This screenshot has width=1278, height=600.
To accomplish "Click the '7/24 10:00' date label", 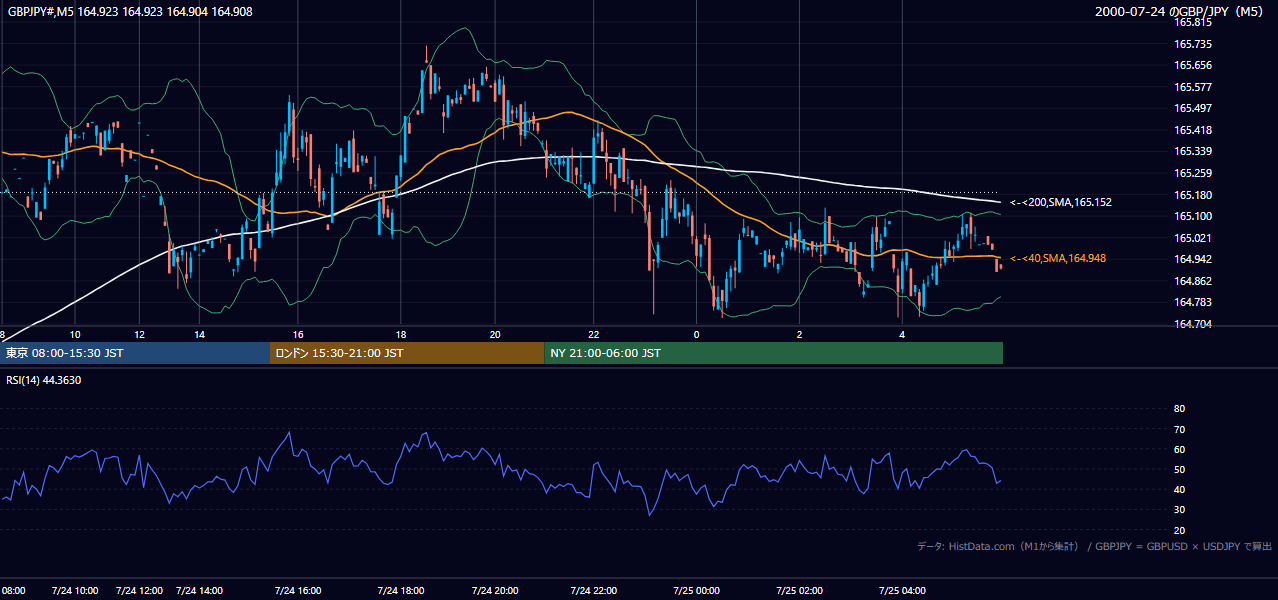I will coord(75,591).
